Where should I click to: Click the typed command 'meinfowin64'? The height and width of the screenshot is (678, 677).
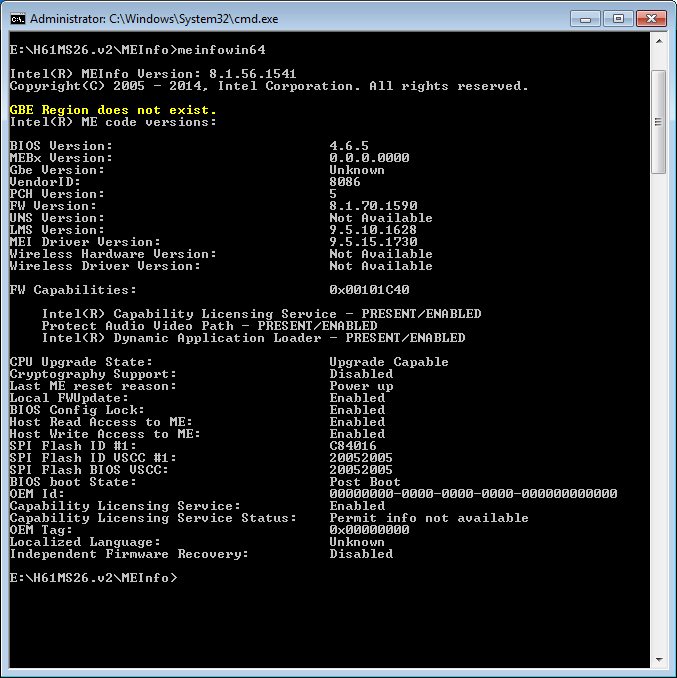[x=221, y=50]
